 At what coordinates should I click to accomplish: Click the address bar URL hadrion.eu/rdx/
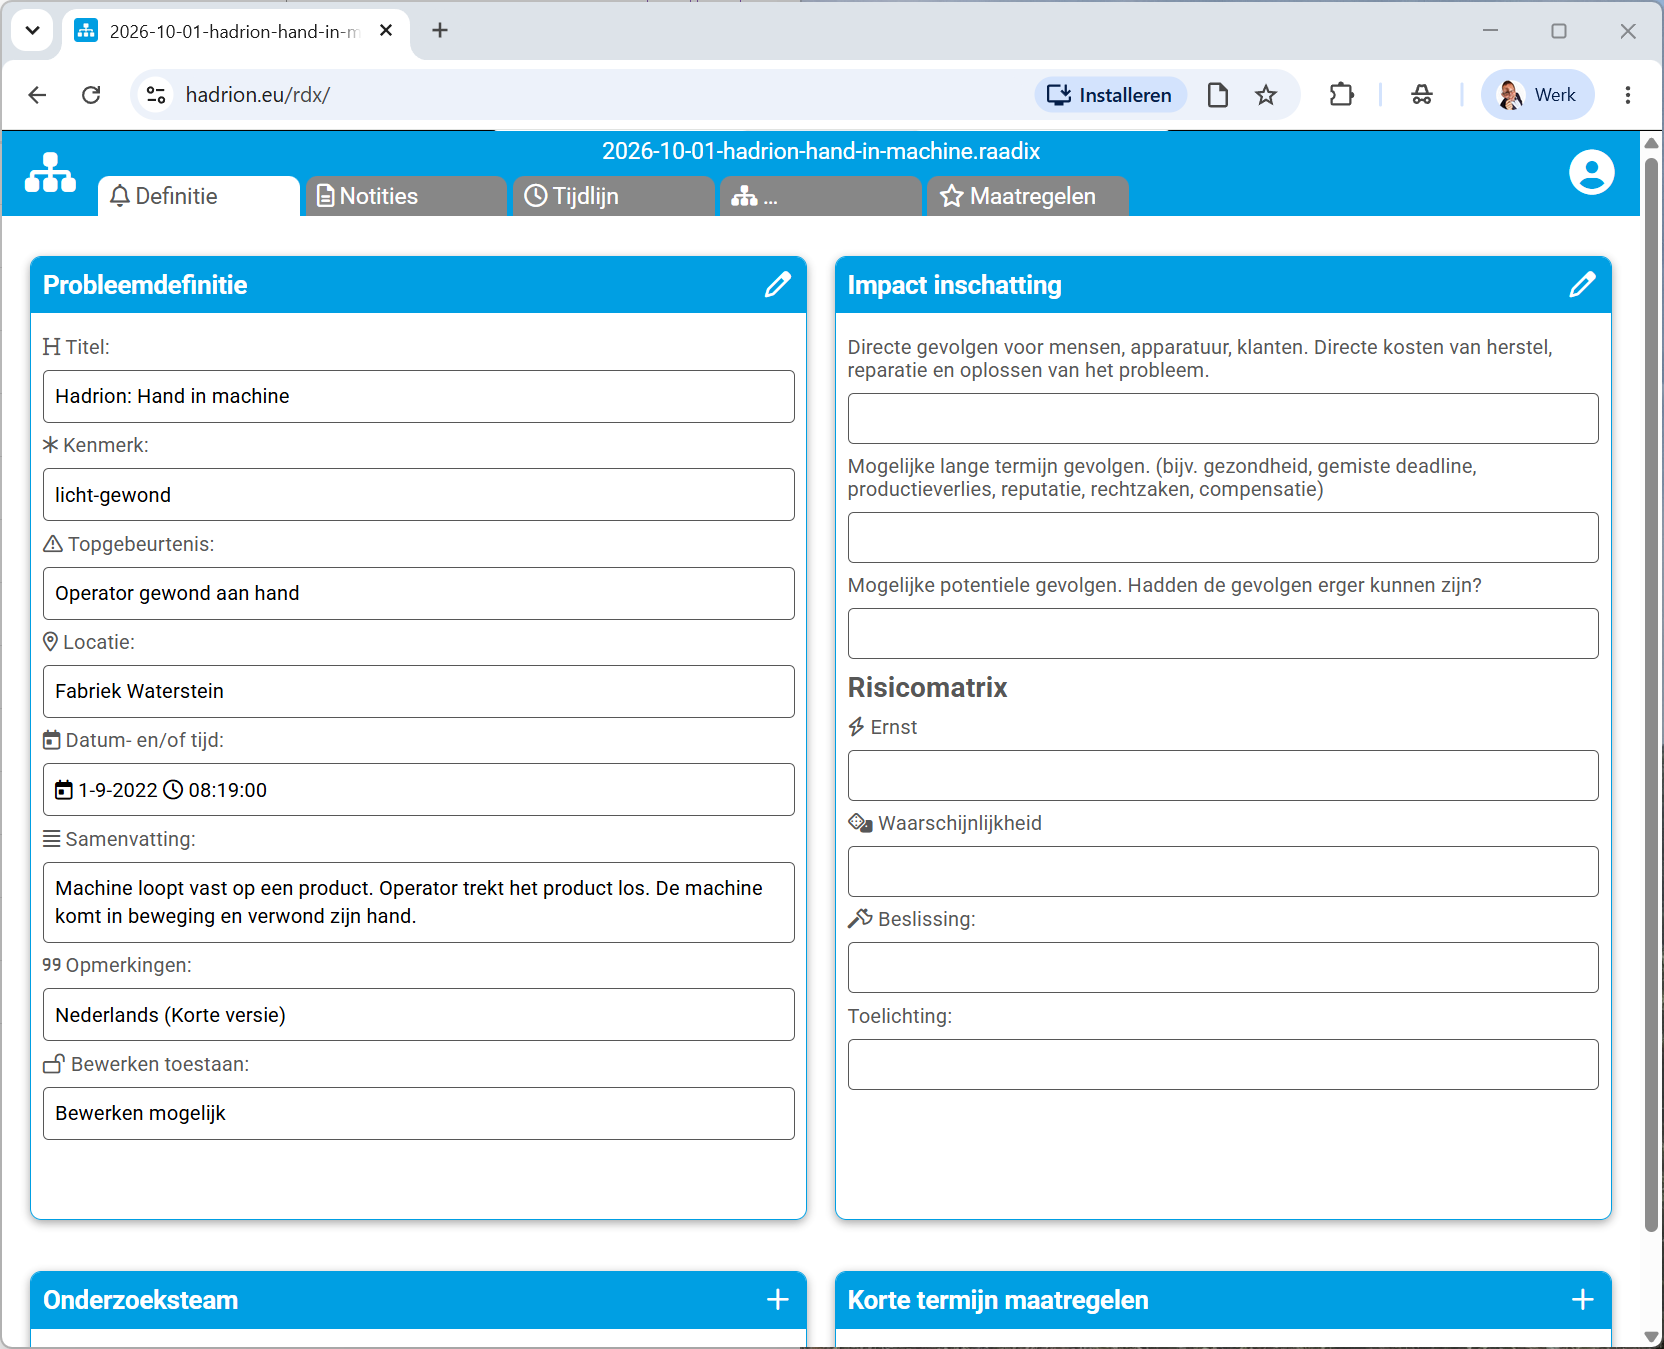258,95
